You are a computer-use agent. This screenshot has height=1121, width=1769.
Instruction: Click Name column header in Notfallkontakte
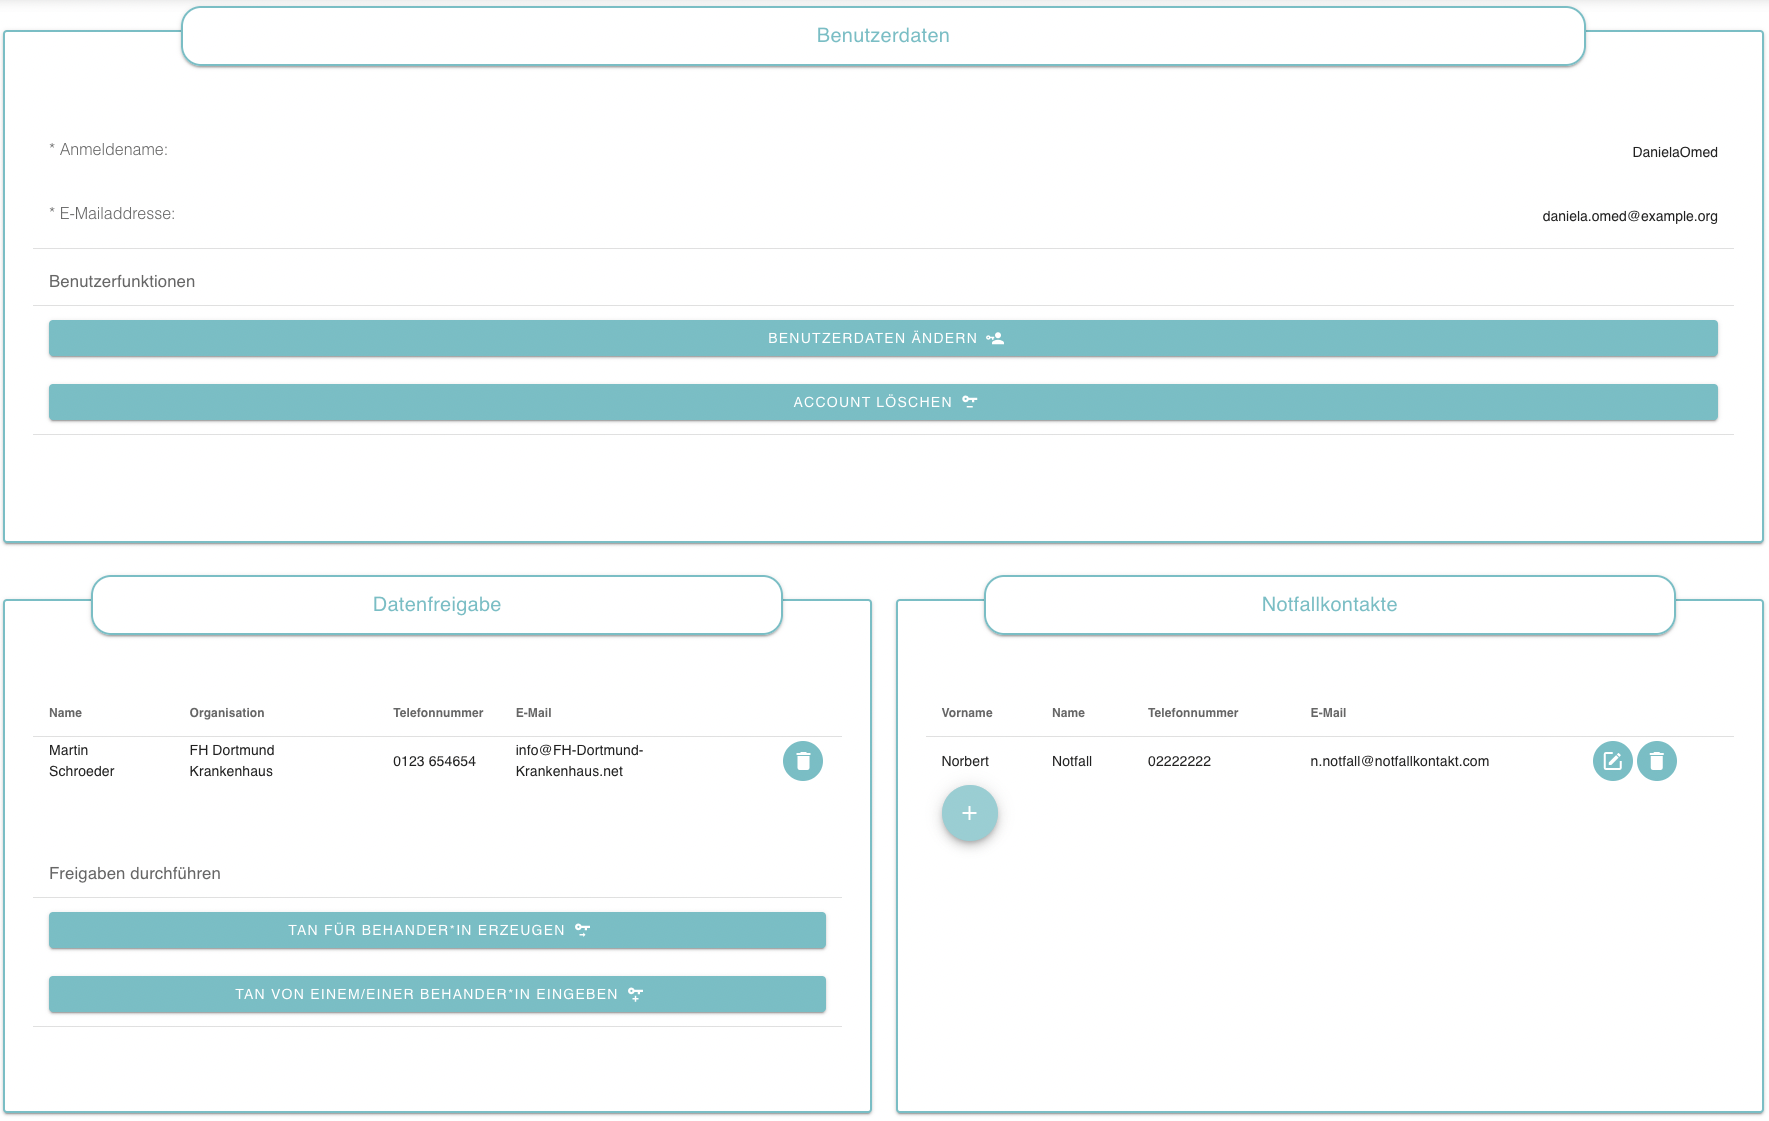pyautogui.click(x=1068, y=713)
